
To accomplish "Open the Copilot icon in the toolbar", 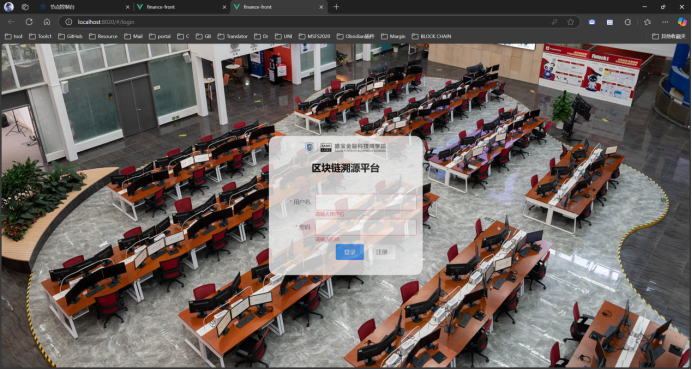I will (682, 22).
